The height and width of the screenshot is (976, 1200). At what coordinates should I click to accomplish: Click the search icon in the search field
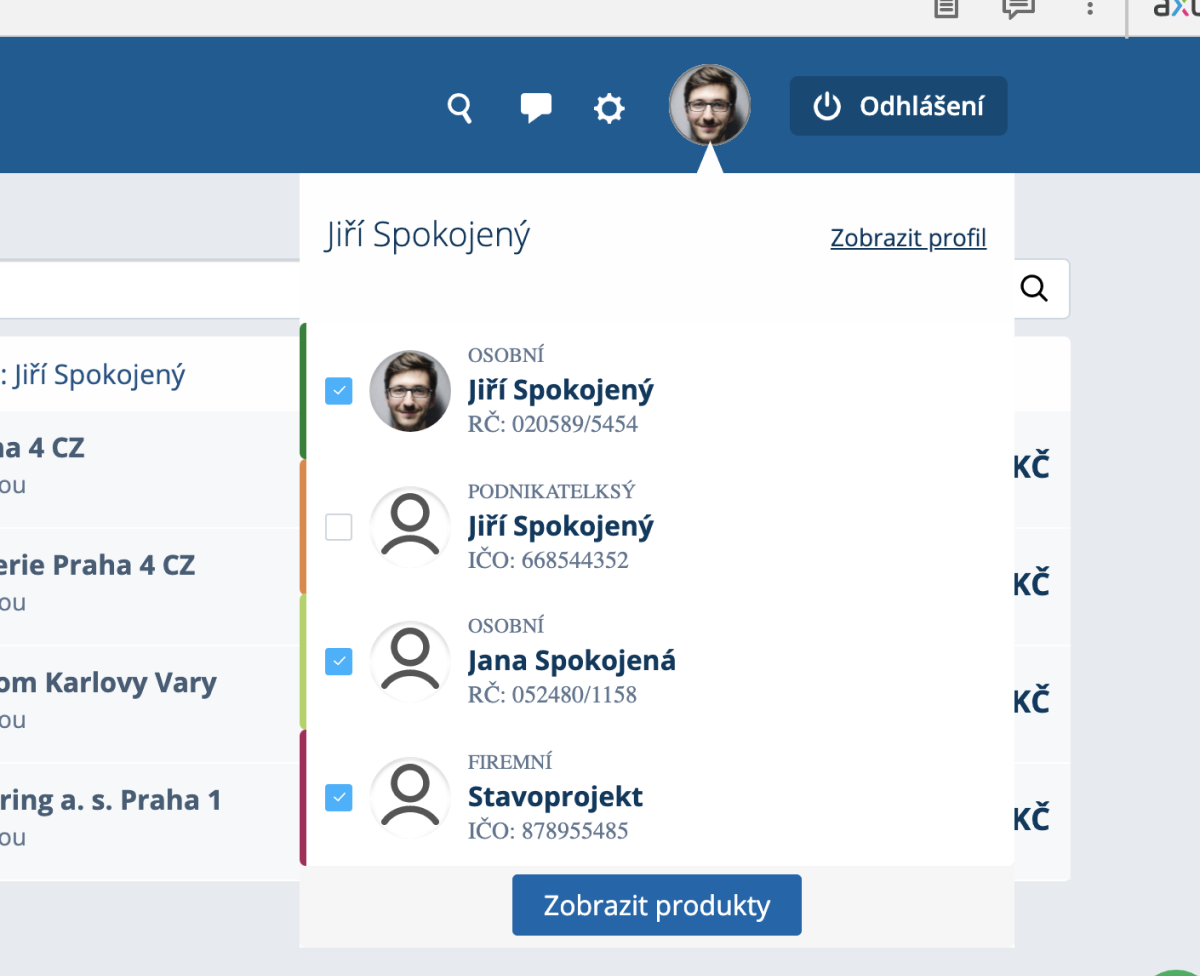tap(1034, 289)
